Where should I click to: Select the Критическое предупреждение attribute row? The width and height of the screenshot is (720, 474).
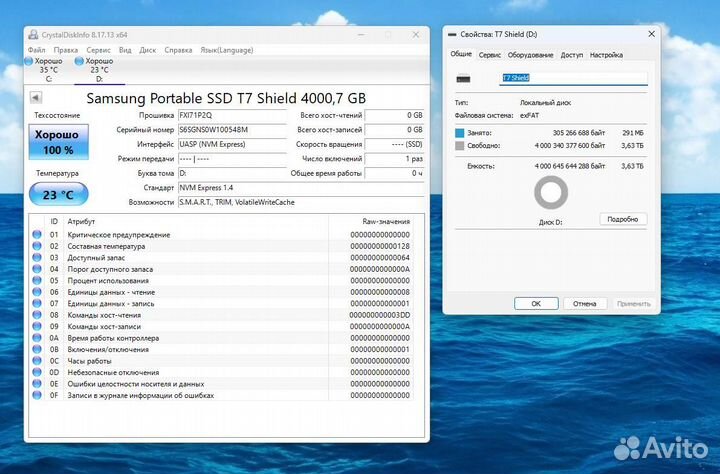222,235
